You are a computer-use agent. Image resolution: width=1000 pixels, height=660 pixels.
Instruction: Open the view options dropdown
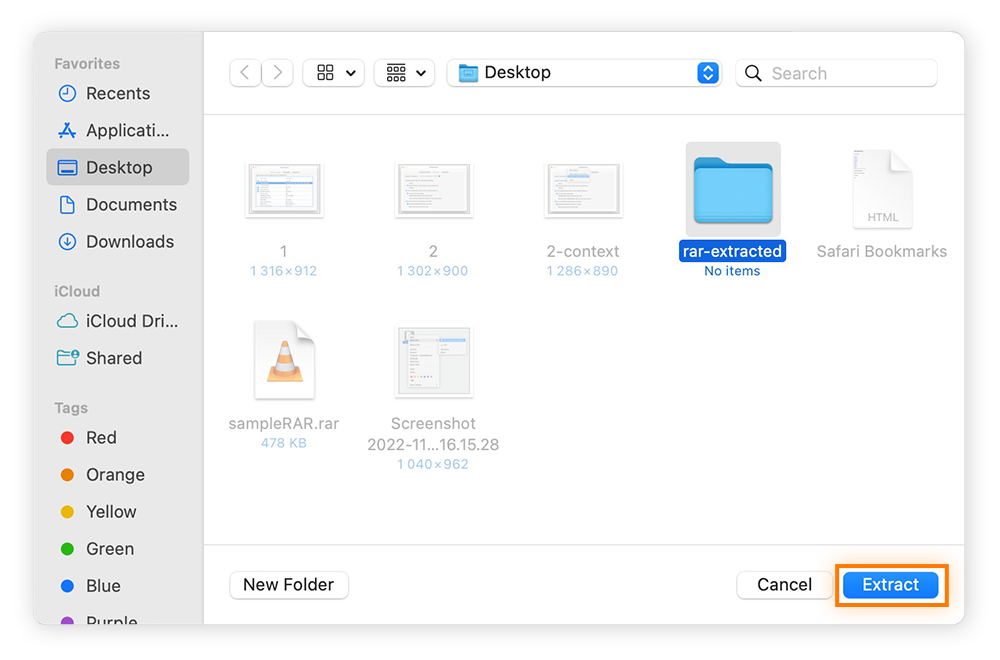coord(333,72)
